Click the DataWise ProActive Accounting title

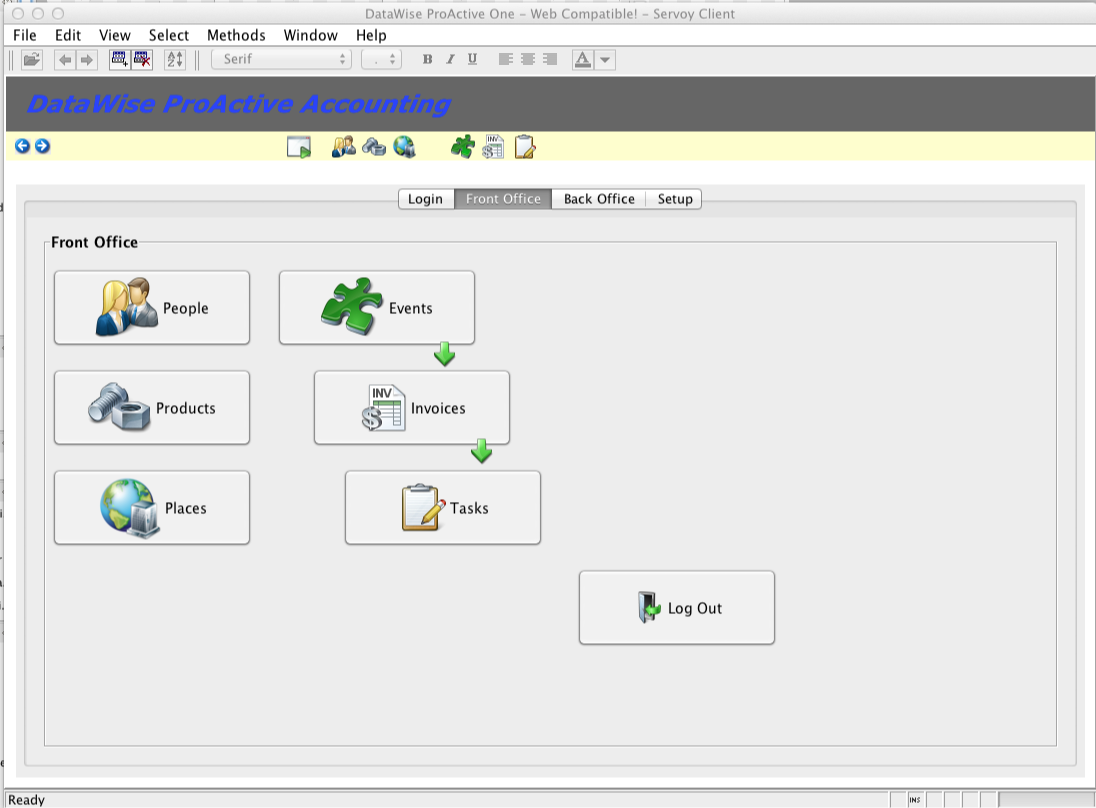coord(238,104)
